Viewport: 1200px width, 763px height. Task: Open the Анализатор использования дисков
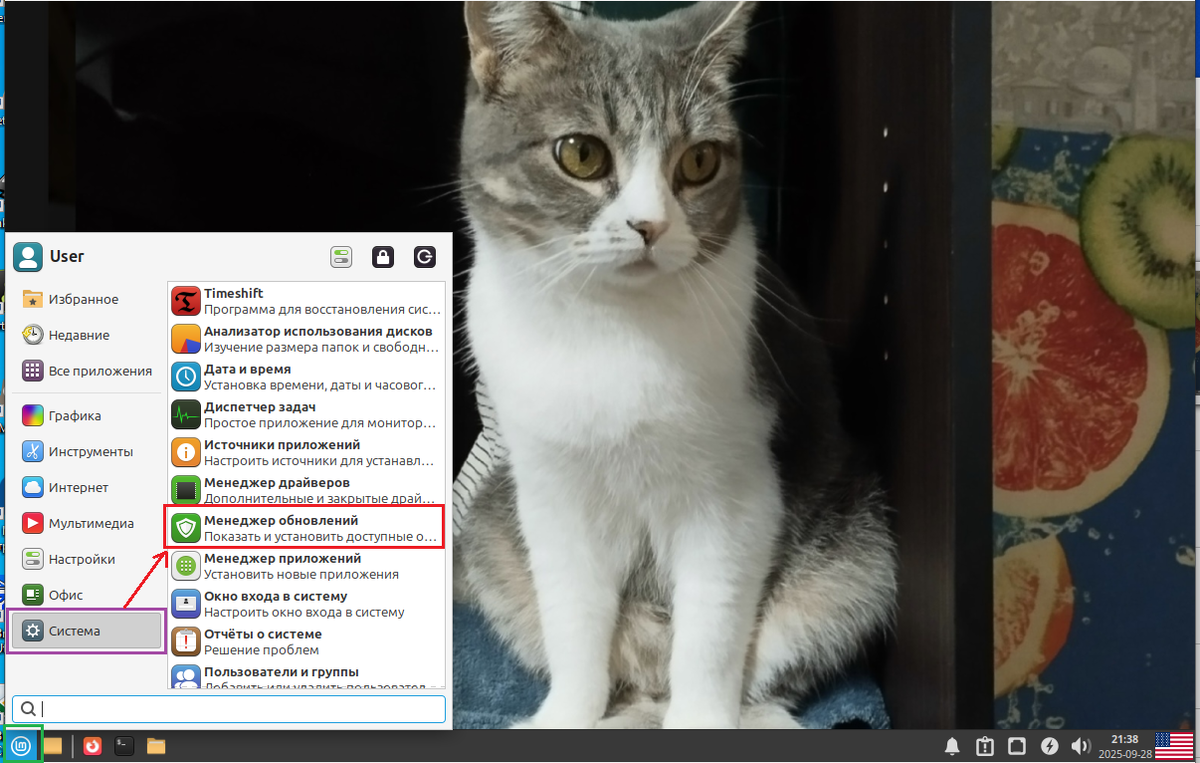tap(300, 338)
